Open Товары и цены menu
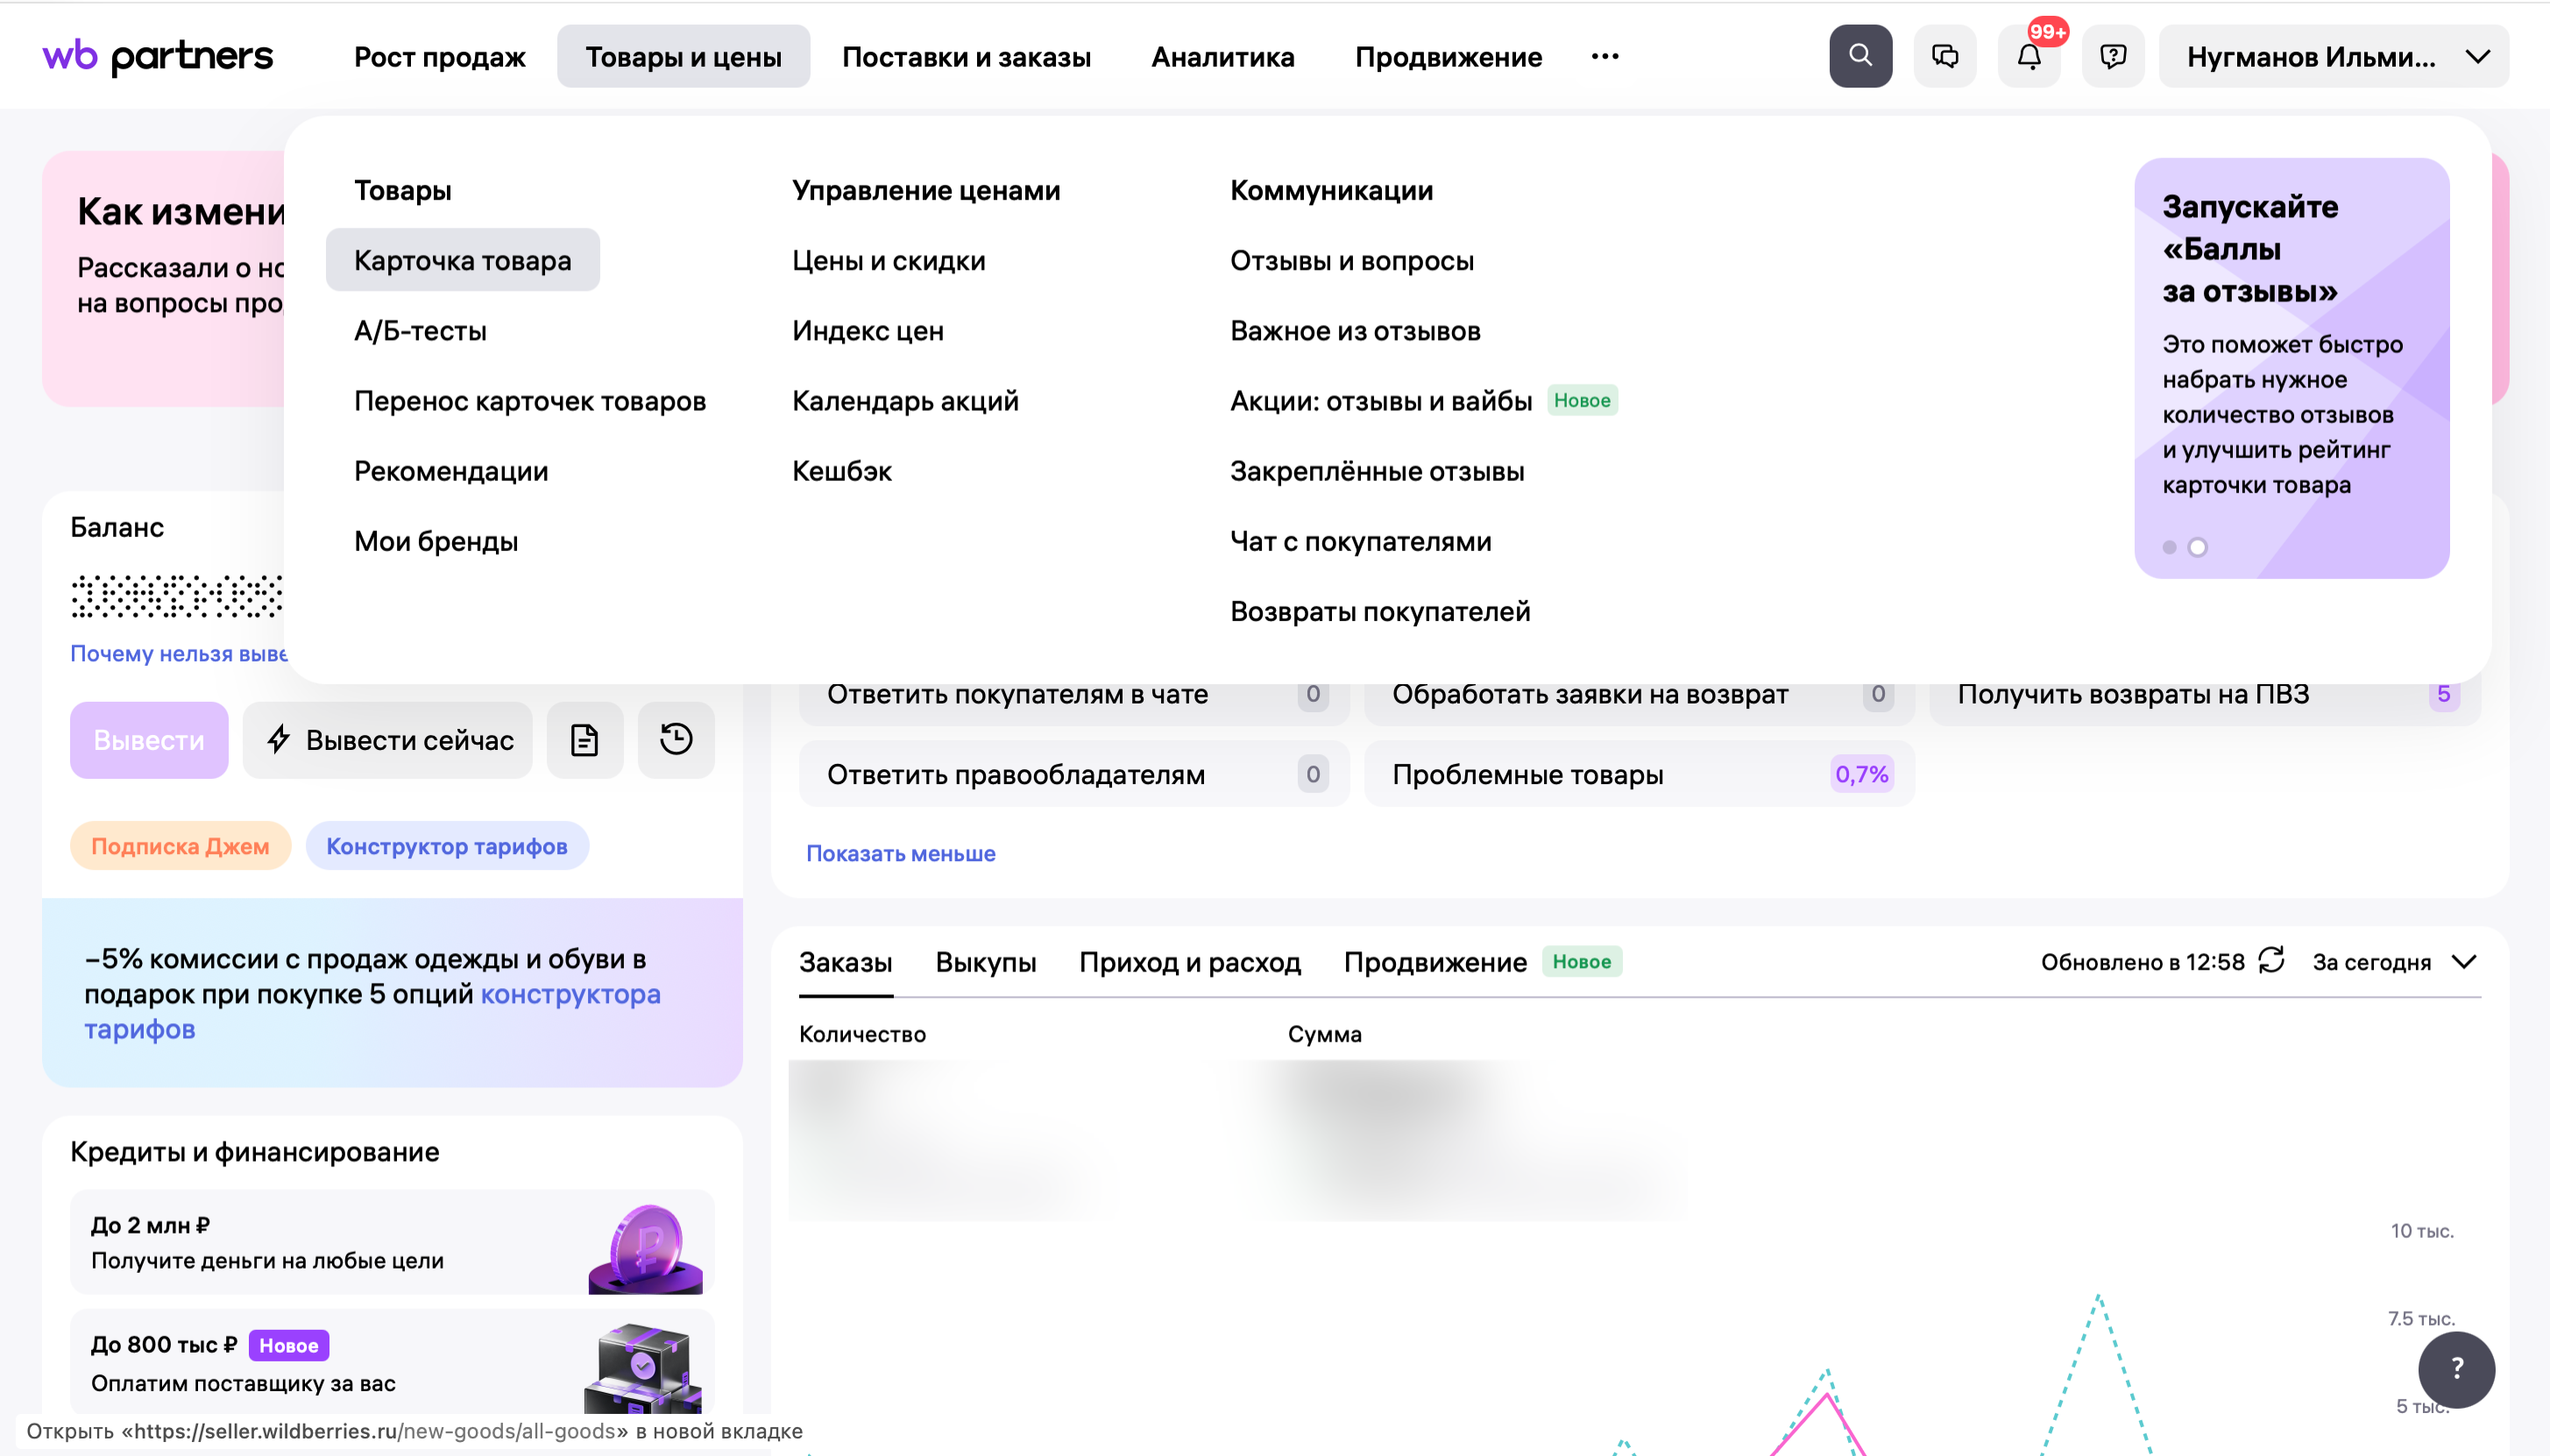This screenshot has height=1456, width=2550. tap(683, 56)
